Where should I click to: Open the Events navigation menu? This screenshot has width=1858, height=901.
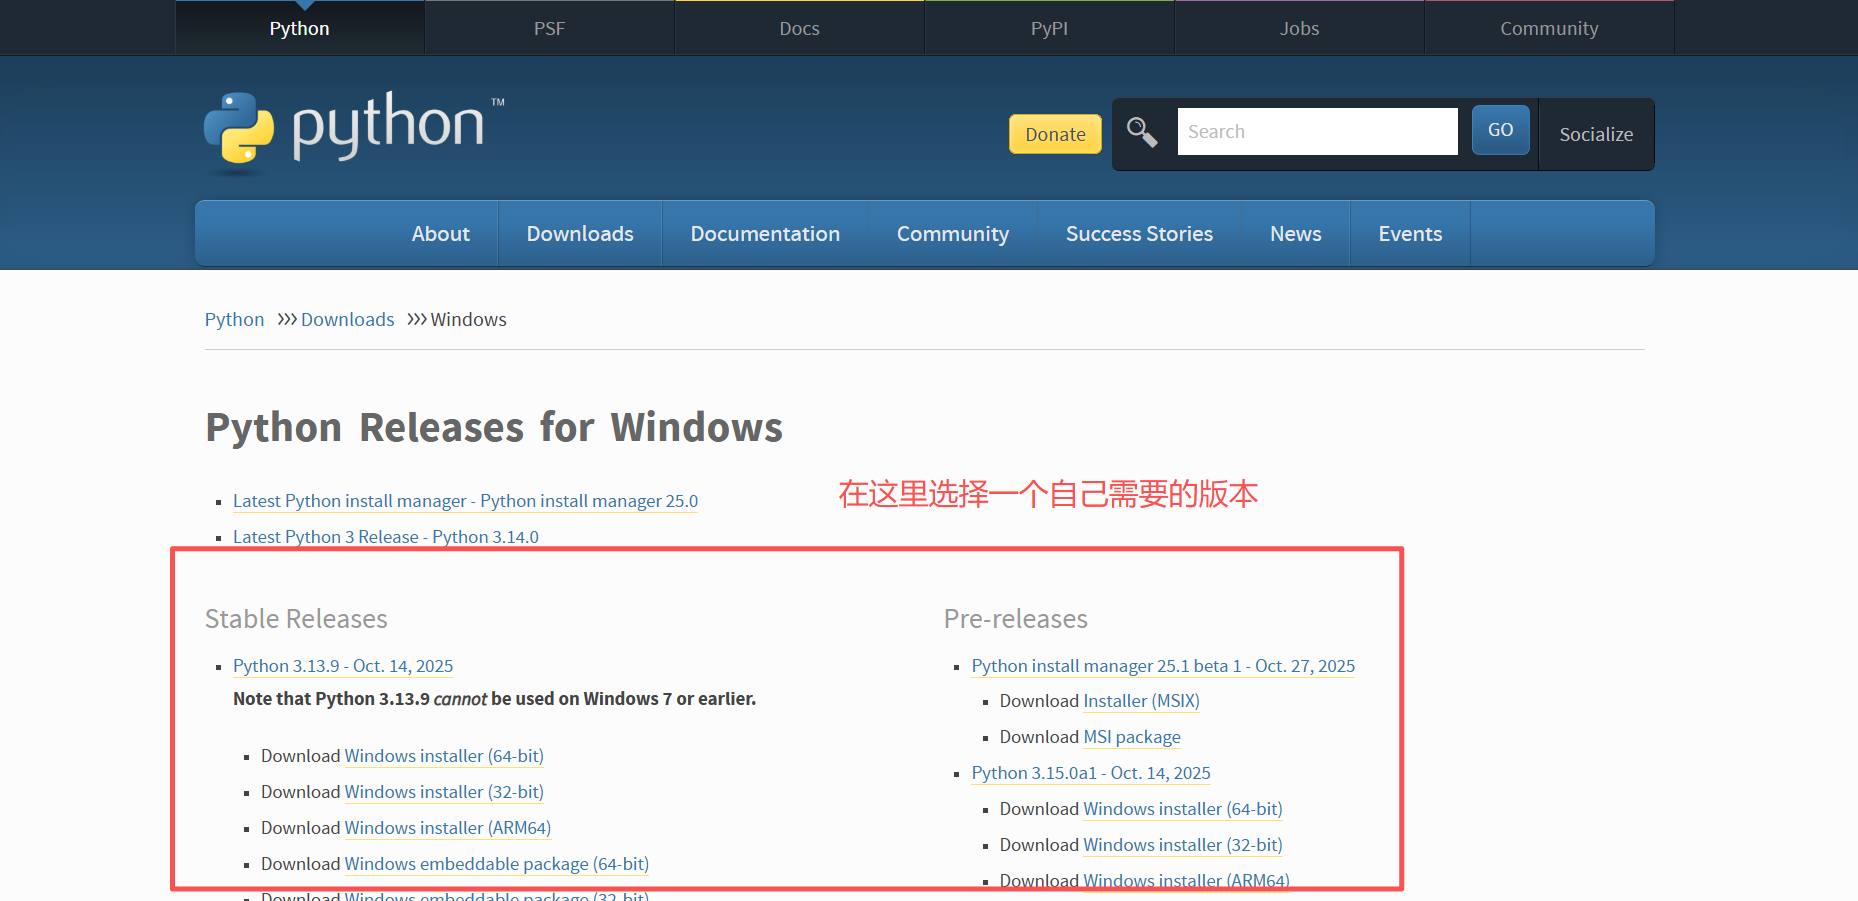click(x=1410, y=233)
